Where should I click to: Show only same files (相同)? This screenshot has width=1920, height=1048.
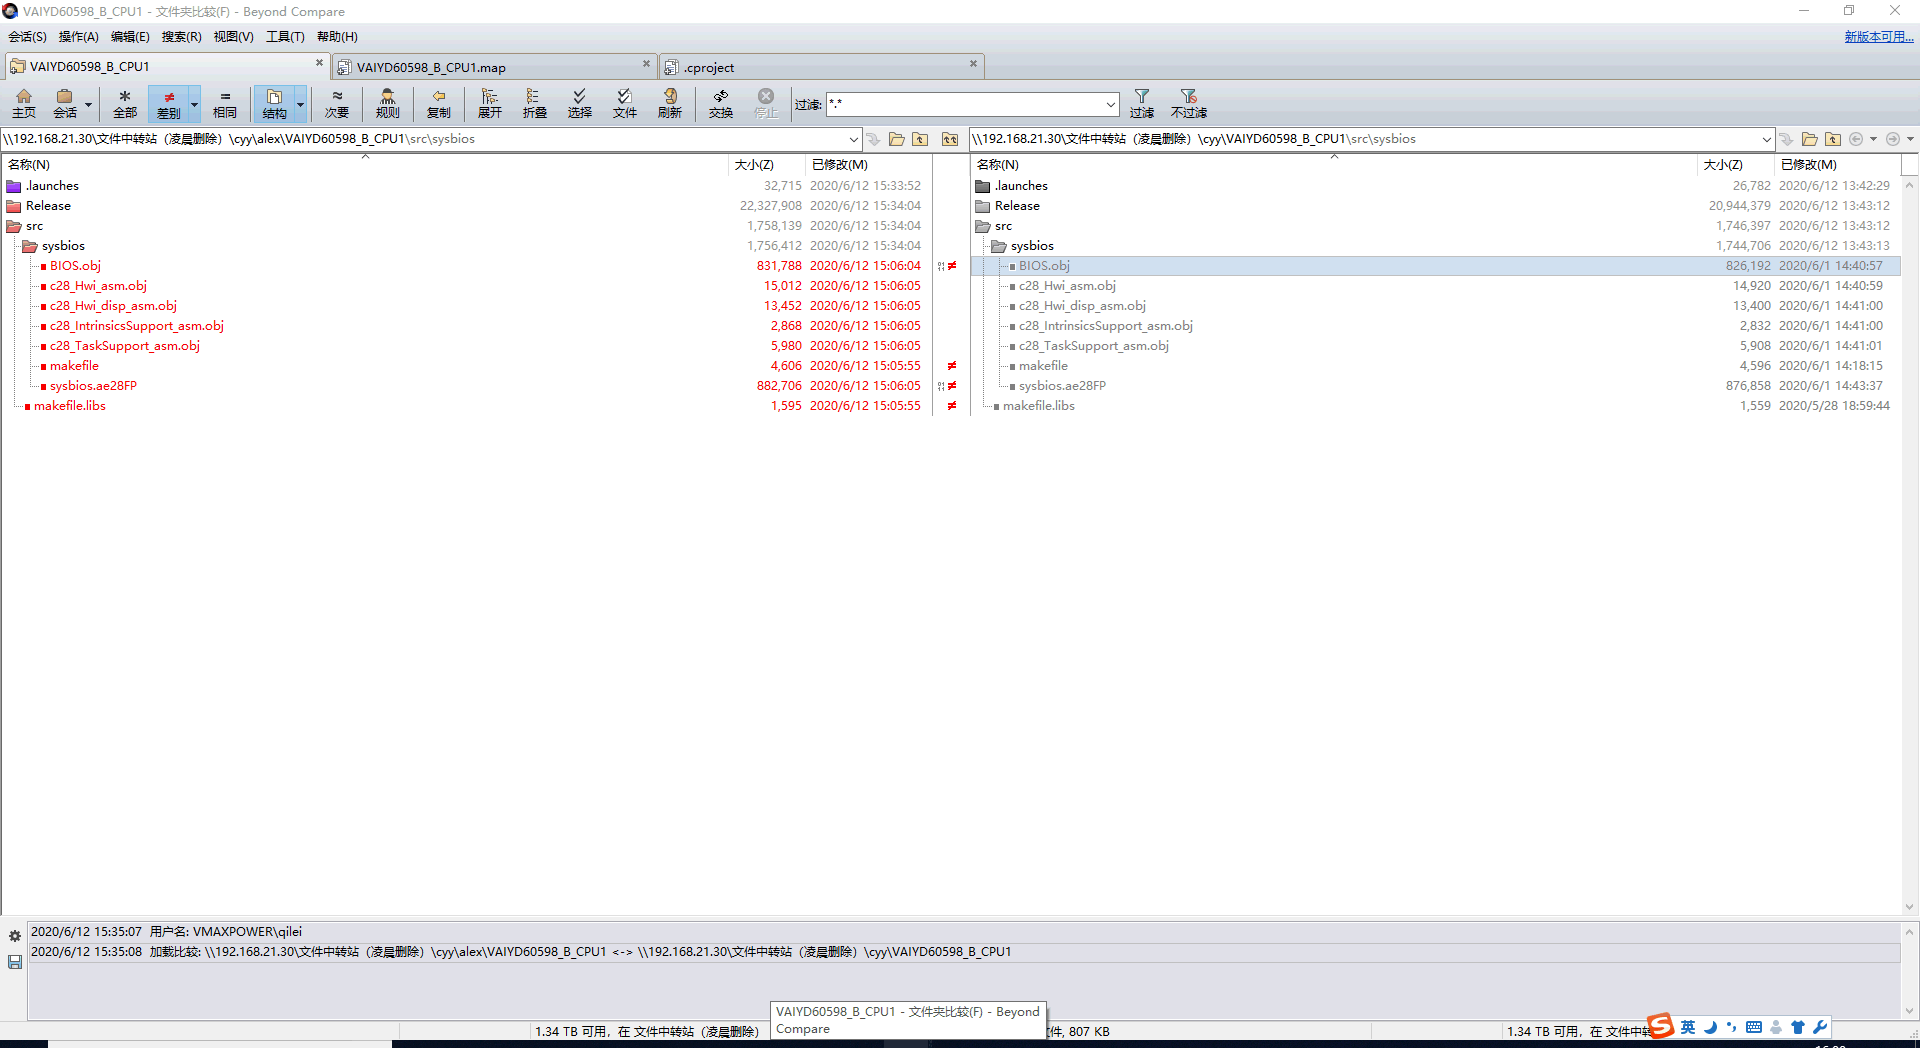click(225, 103)
